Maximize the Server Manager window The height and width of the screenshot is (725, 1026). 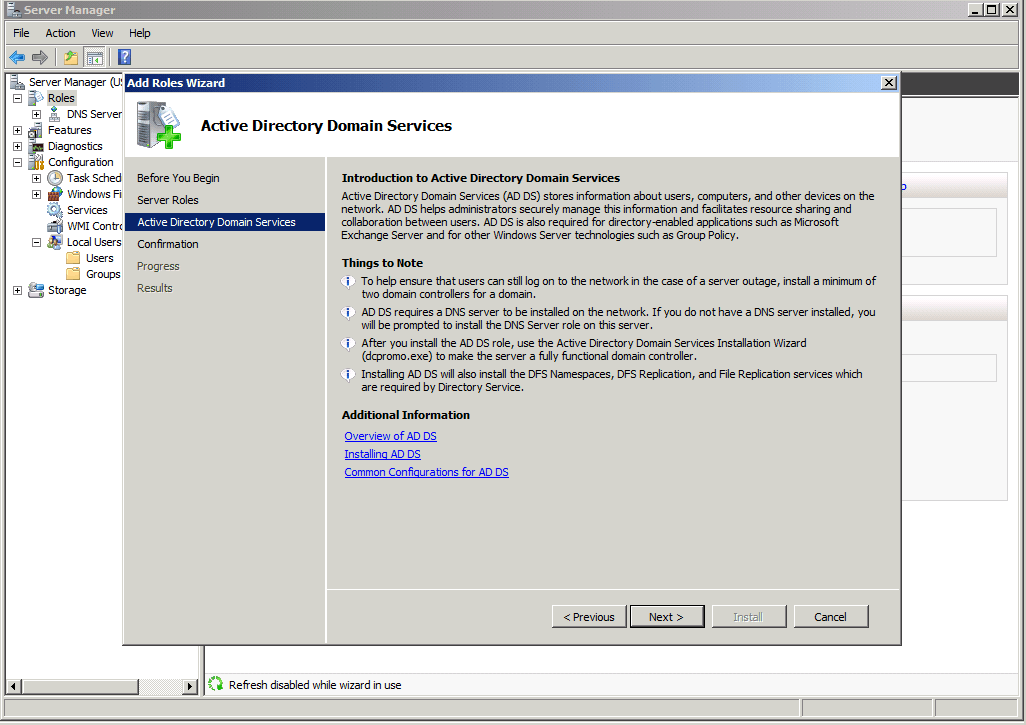point(992,9)
